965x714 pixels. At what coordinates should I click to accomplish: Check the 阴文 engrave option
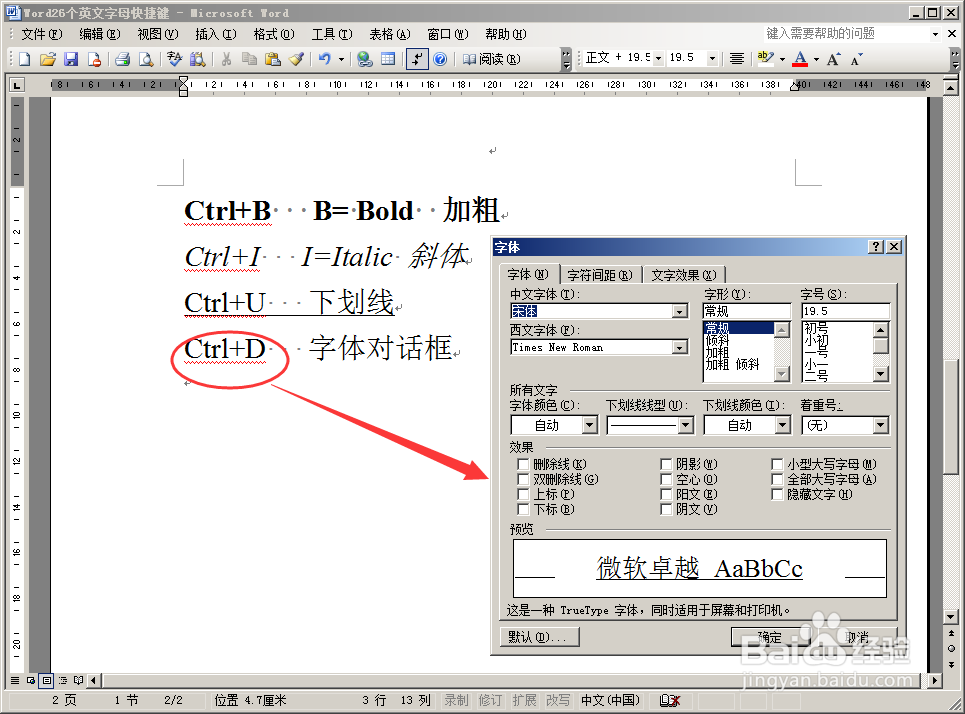pyautogui.click(x=666, y=509)
